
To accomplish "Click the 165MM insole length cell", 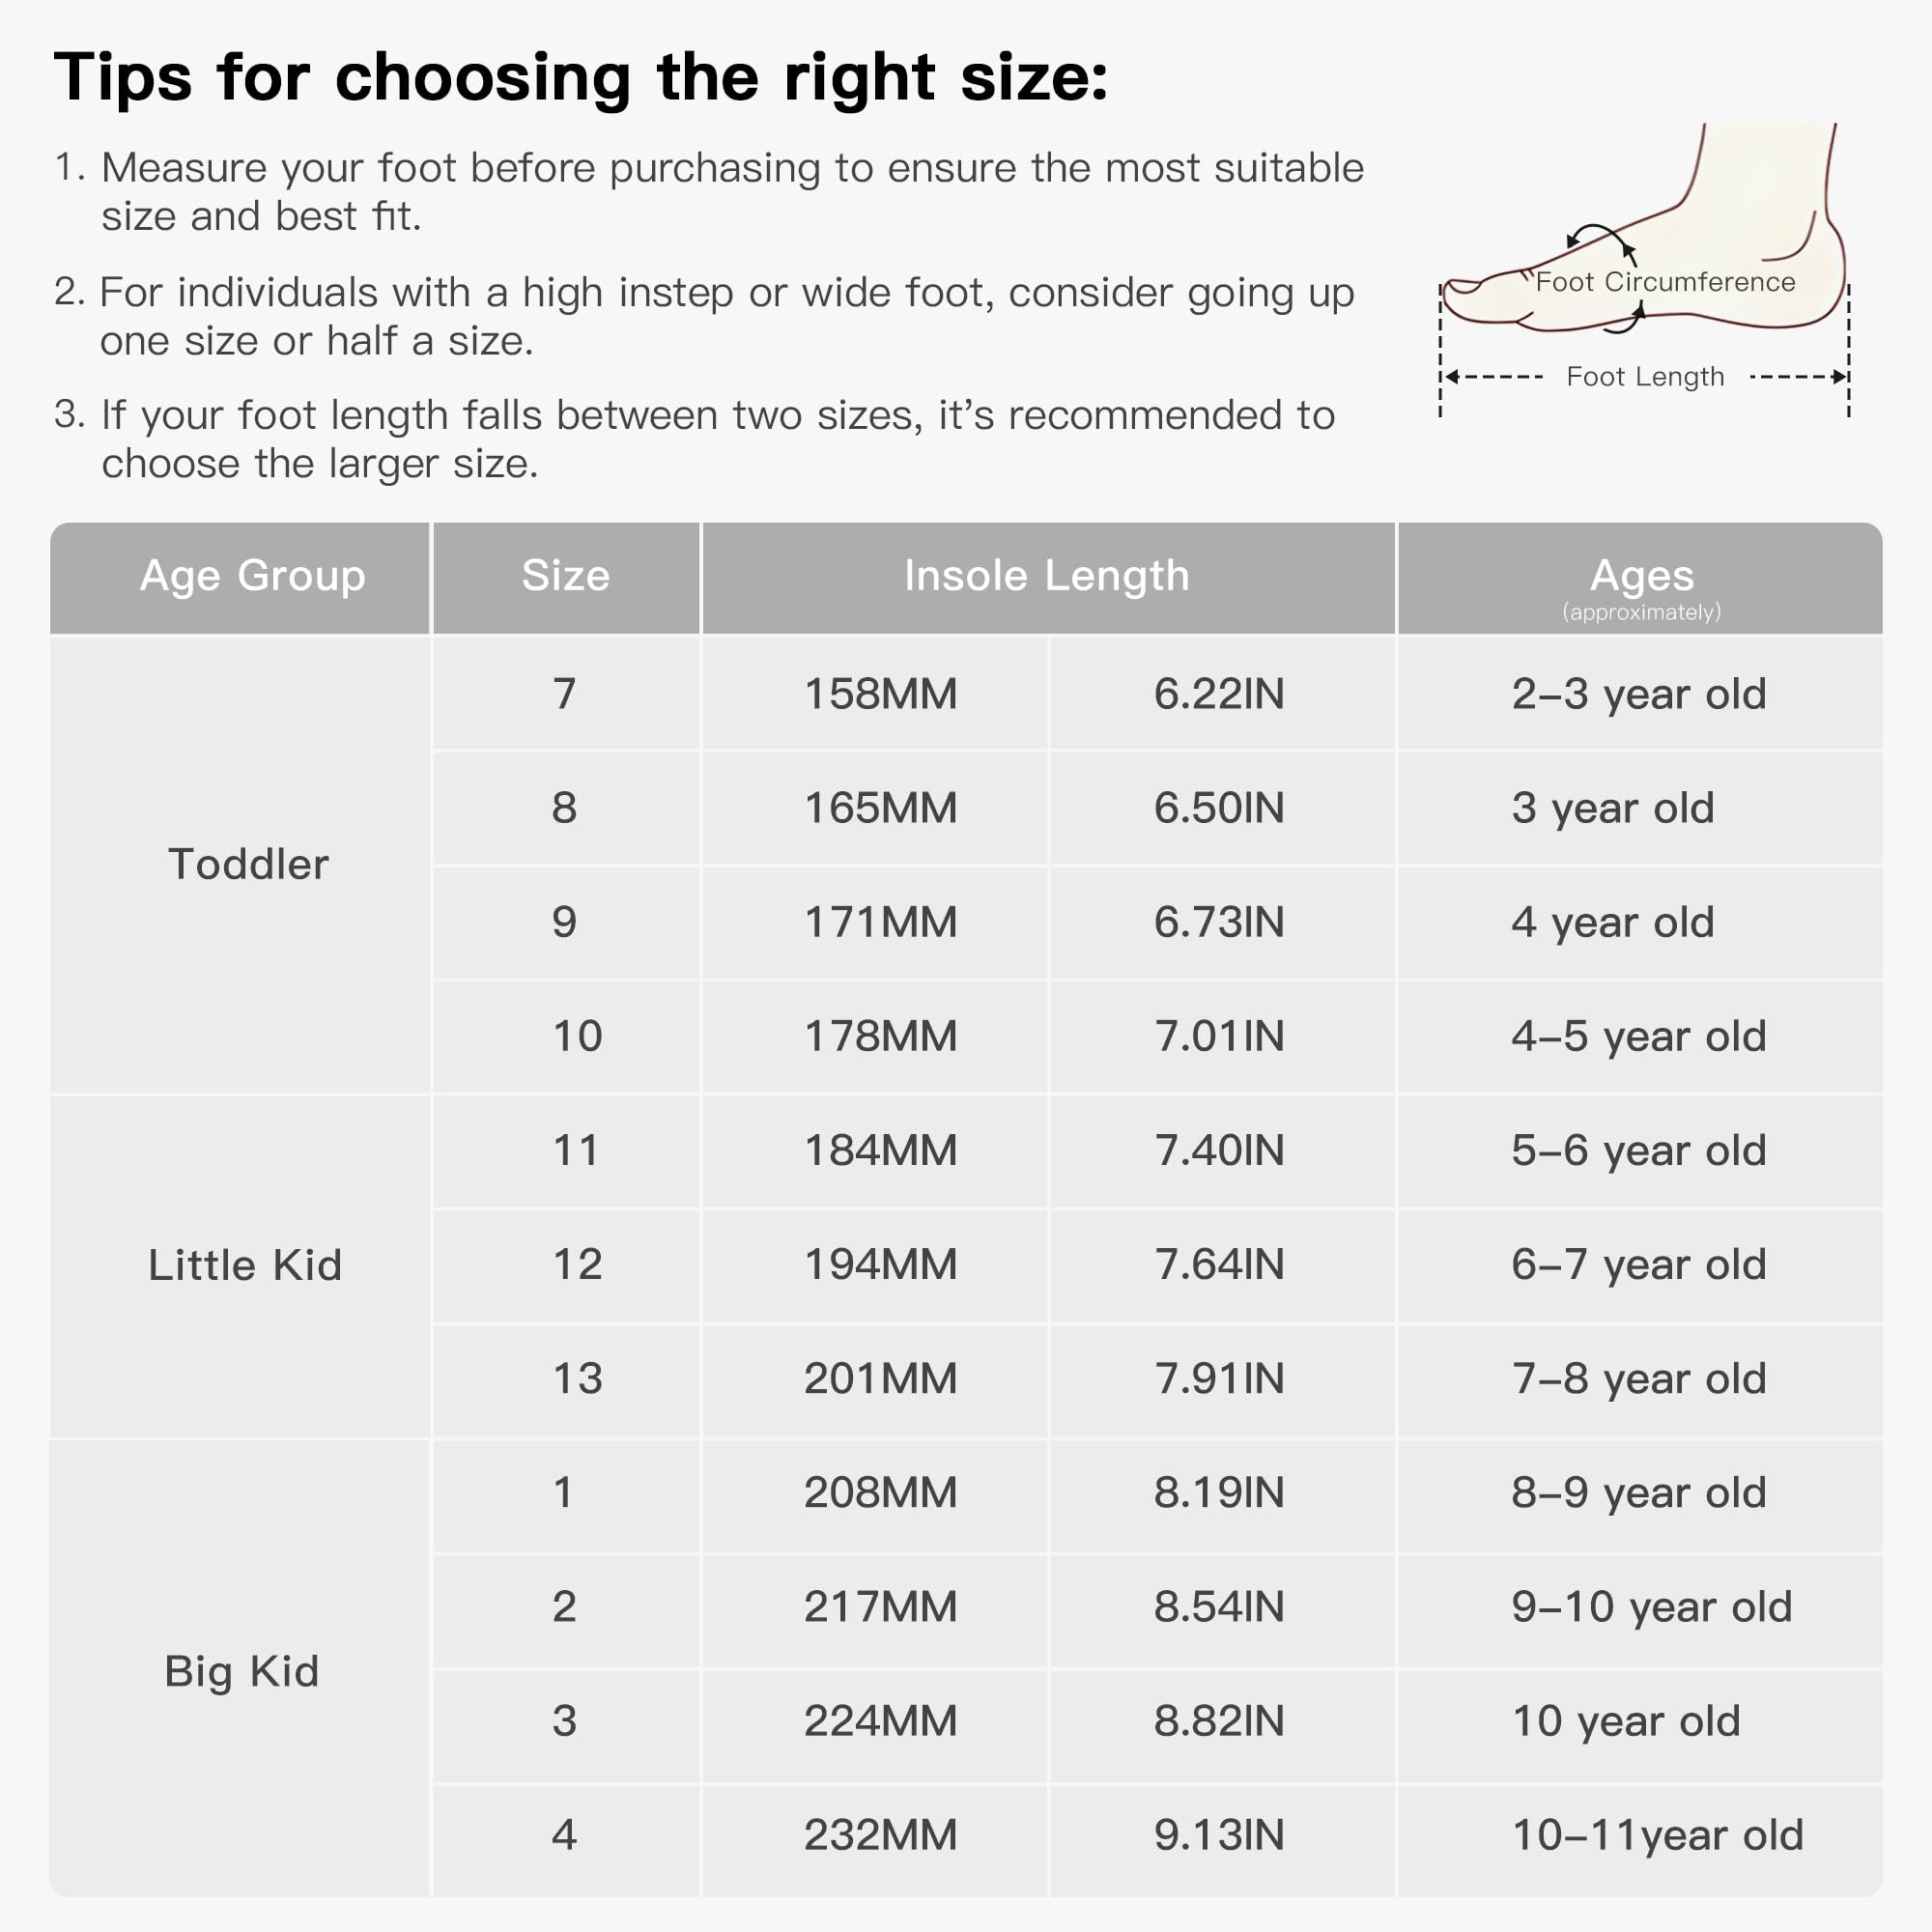I will pyautogui.click(x=880, y=808).
